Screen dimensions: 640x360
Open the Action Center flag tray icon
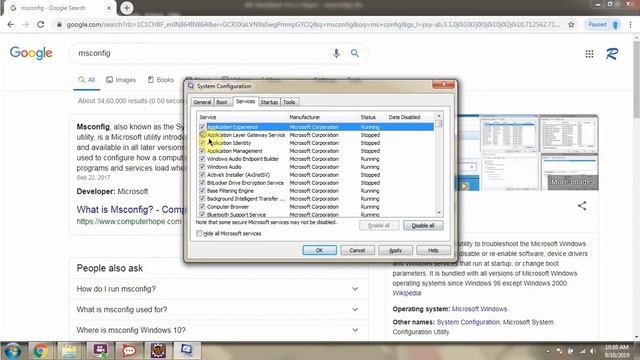(x=571, y=351)
